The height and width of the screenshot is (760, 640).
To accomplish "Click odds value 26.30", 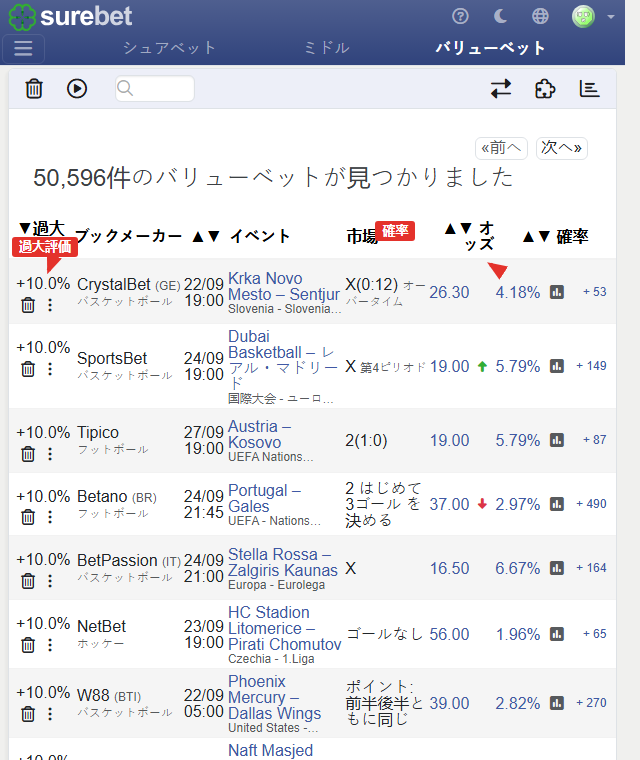I will pos(449,292).
